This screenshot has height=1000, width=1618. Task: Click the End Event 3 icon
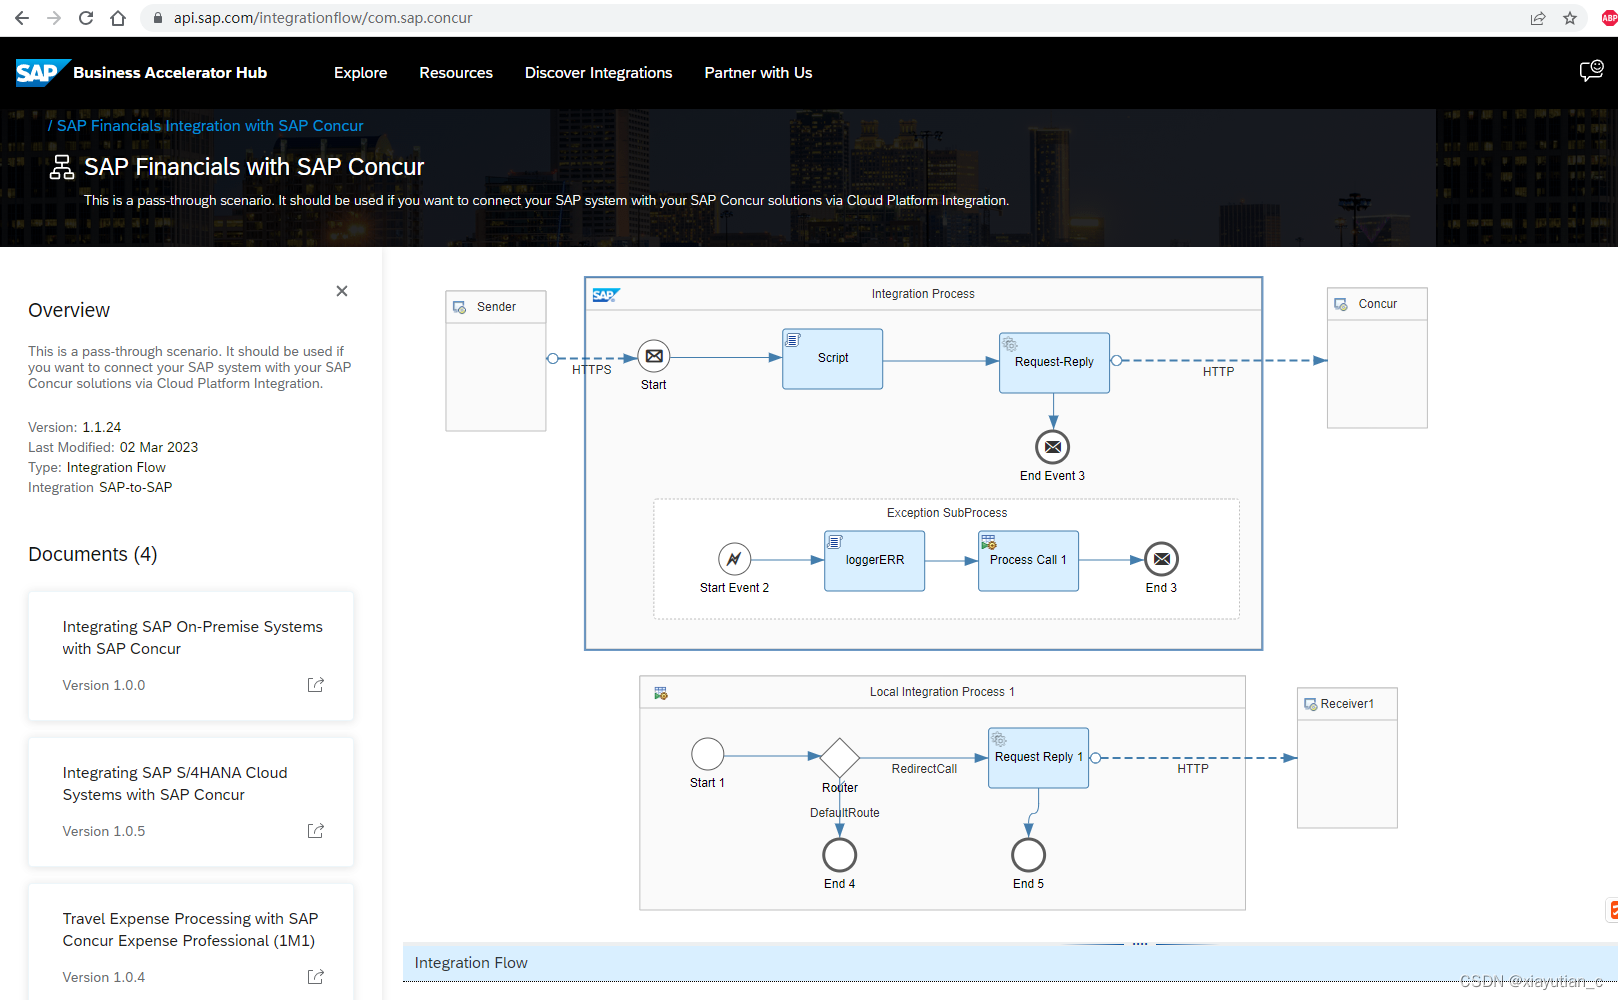pos(1053,447)
